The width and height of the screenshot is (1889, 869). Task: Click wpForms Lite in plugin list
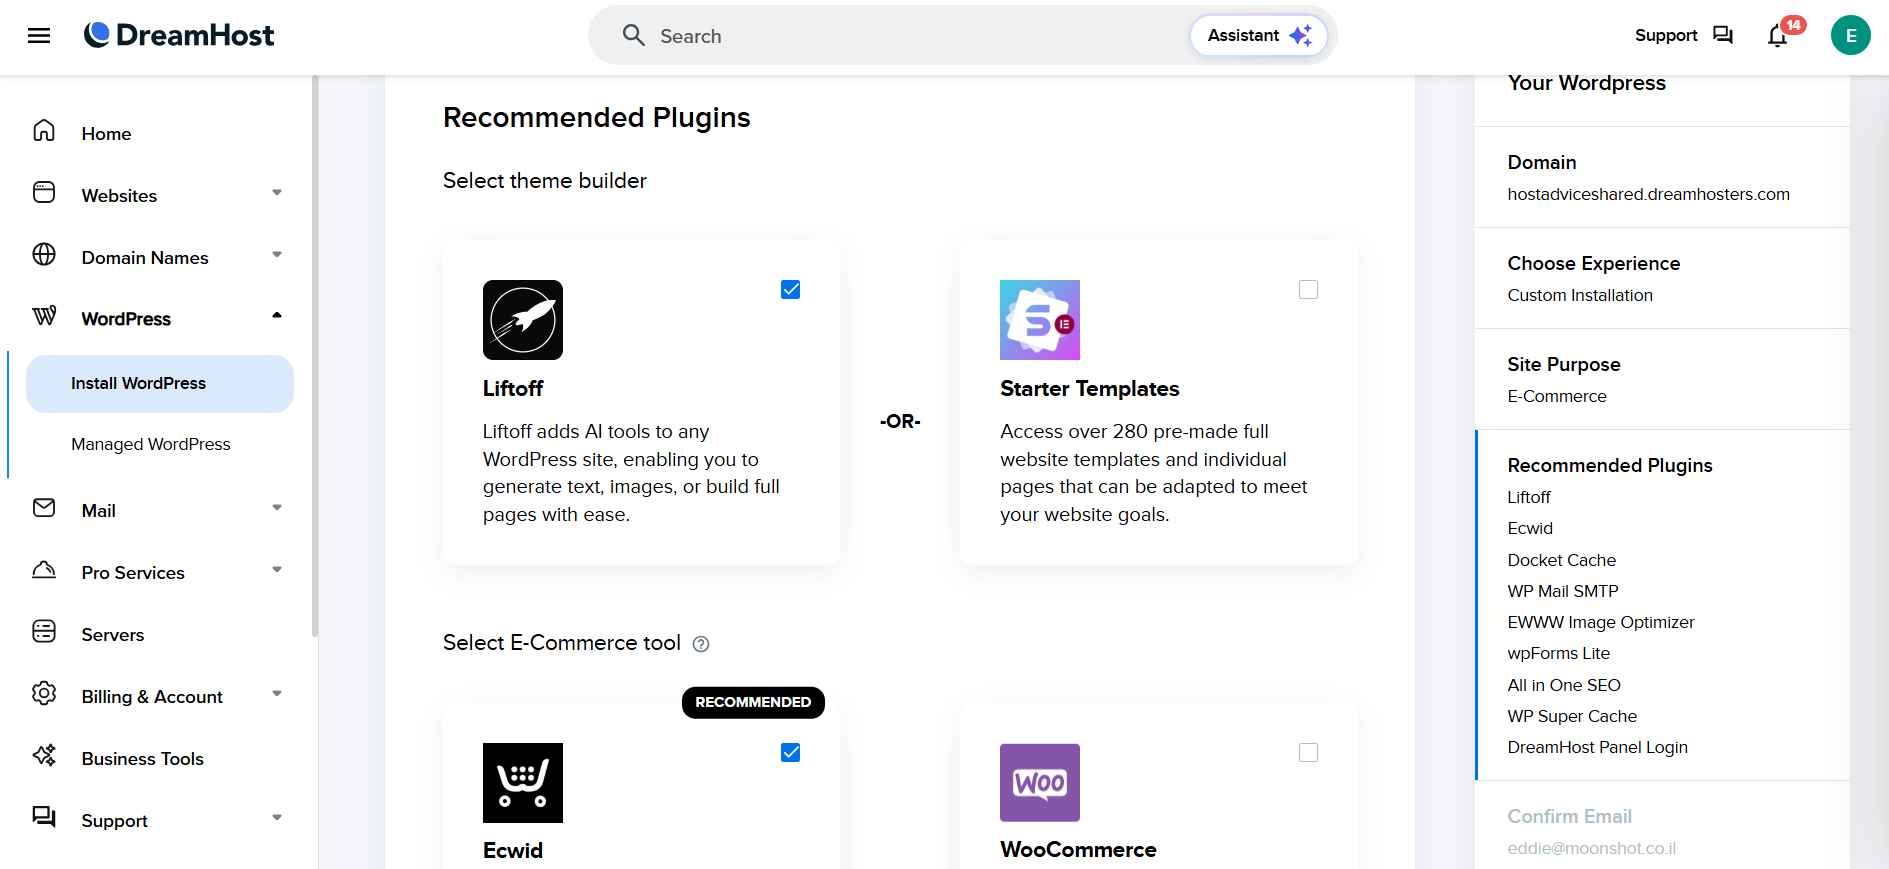click(1559, 653)
